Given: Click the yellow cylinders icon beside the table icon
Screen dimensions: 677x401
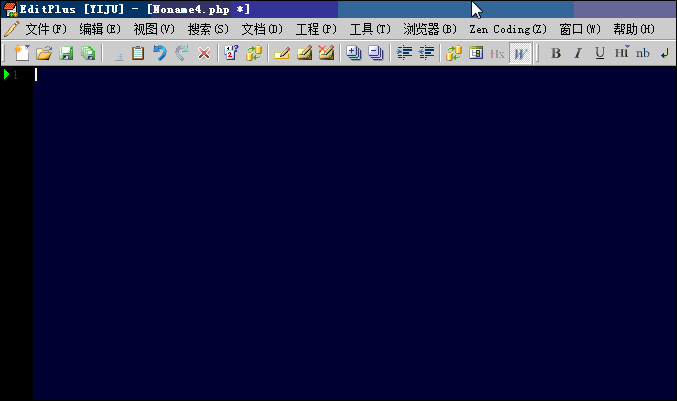Looking at the screenshot, I should pos(454,53).
